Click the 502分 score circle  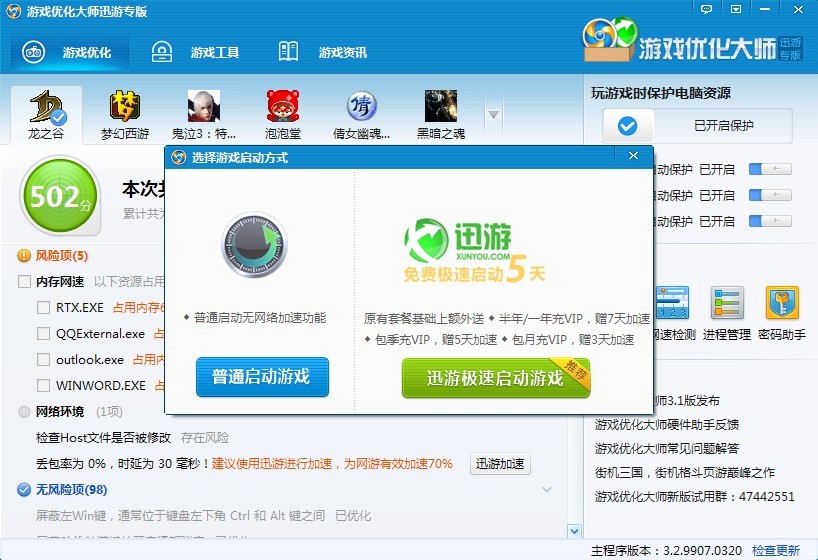(x=59, y=196)
